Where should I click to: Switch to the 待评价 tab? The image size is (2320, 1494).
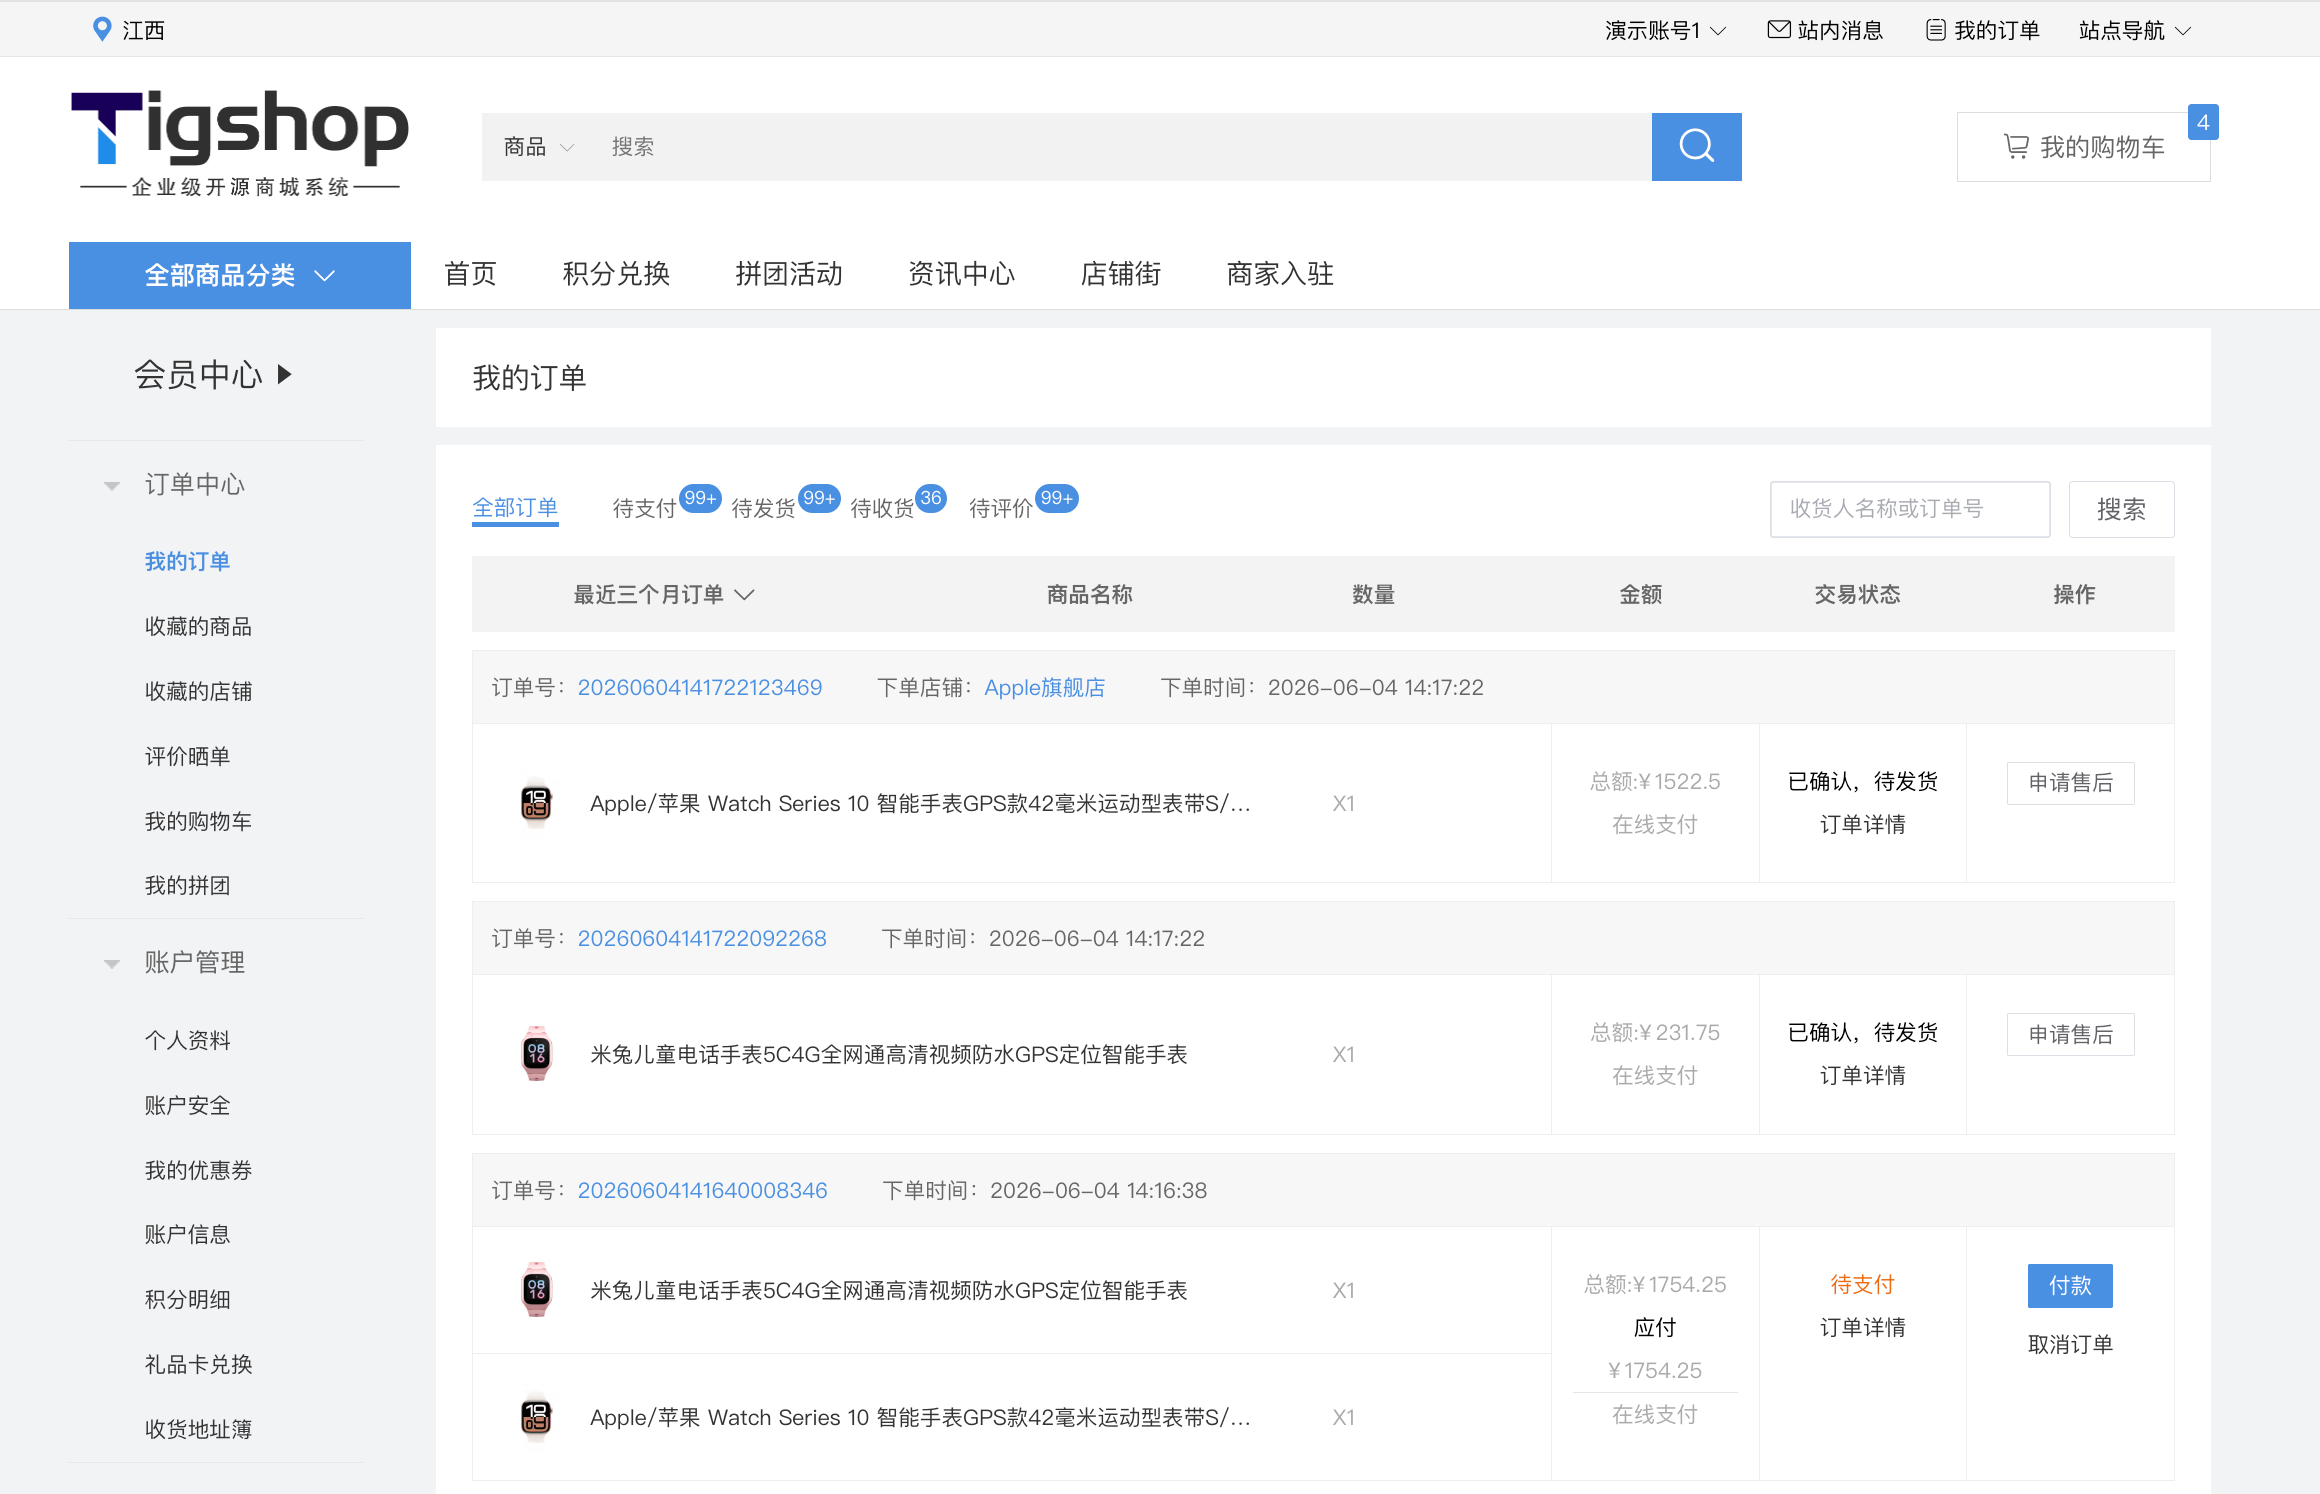pyautogui.click(x=1001, y=509)
